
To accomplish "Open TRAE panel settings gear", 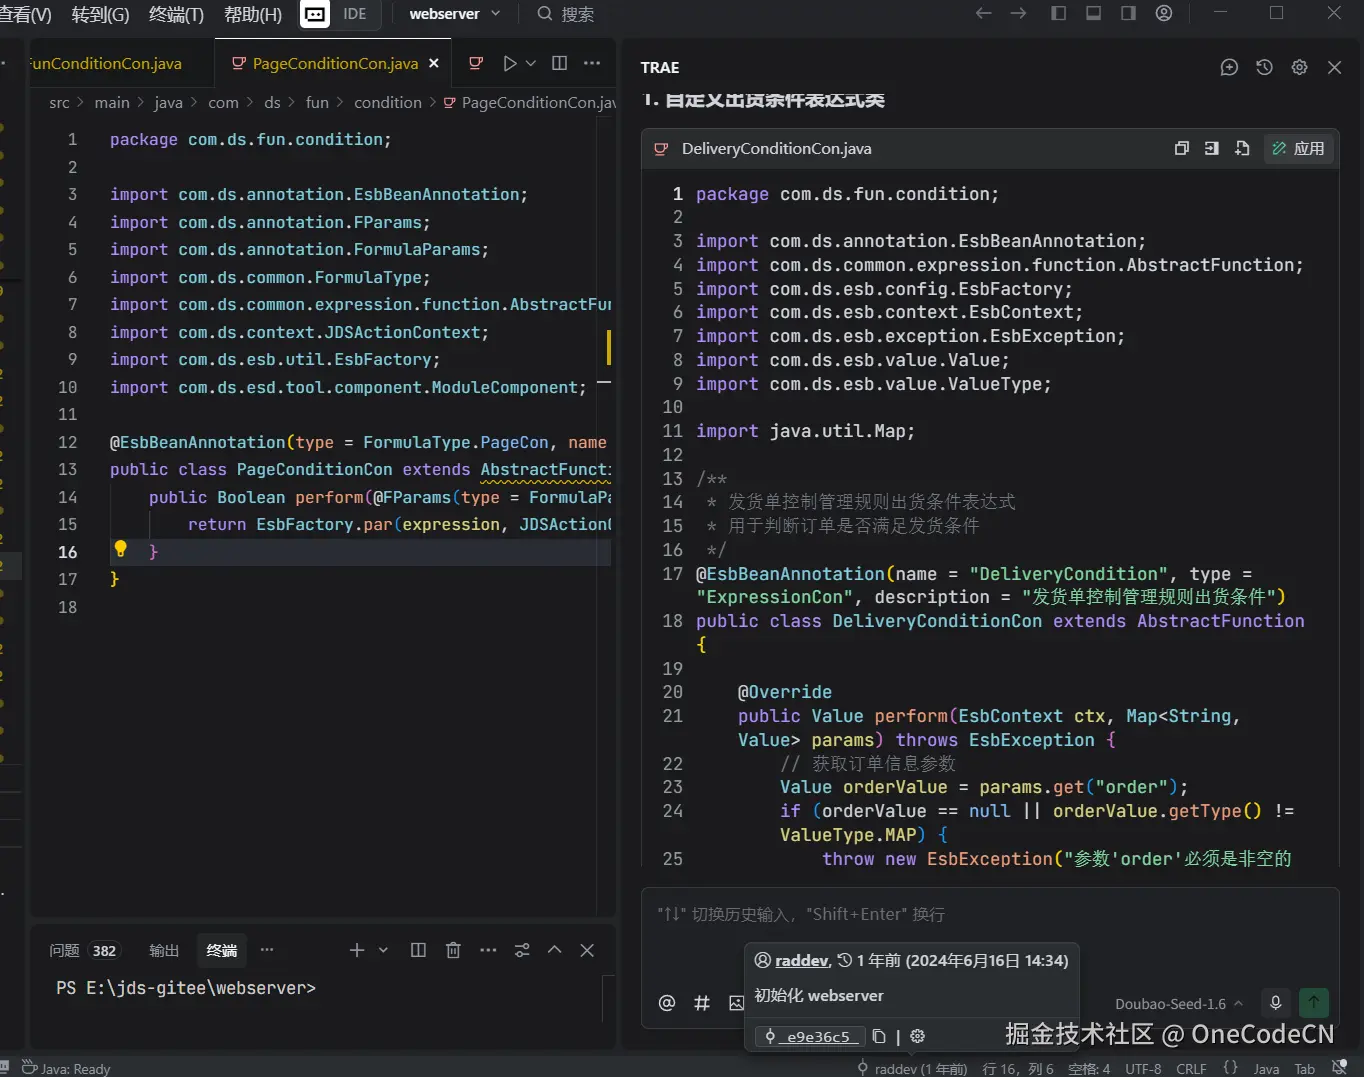I will click(x=1299, y=67).
